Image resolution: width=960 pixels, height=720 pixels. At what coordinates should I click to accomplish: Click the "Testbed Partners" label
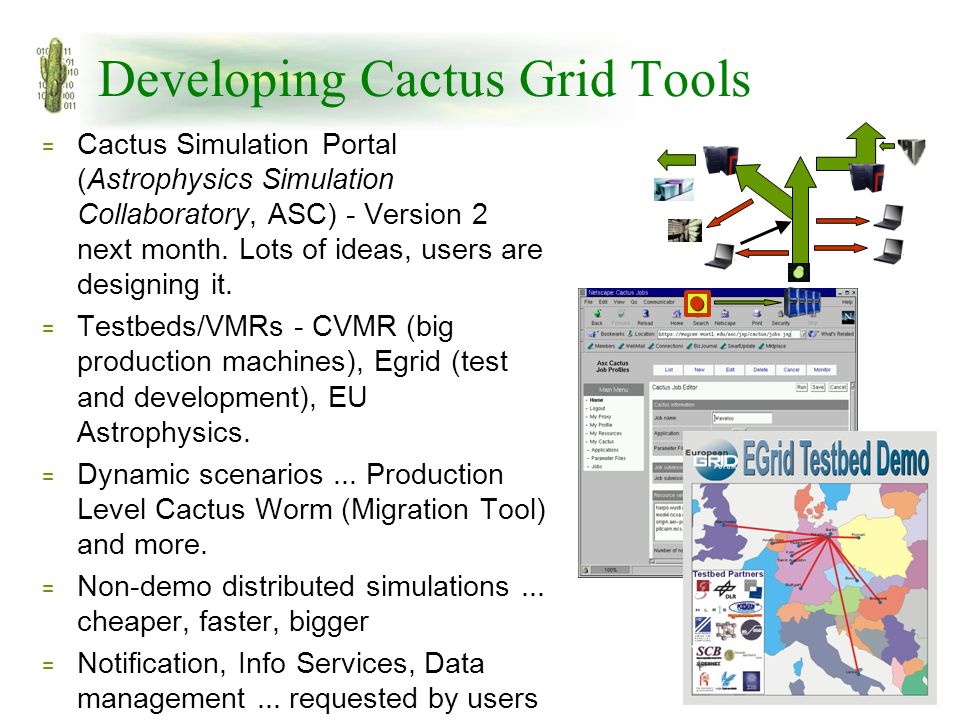coord(728,574)
